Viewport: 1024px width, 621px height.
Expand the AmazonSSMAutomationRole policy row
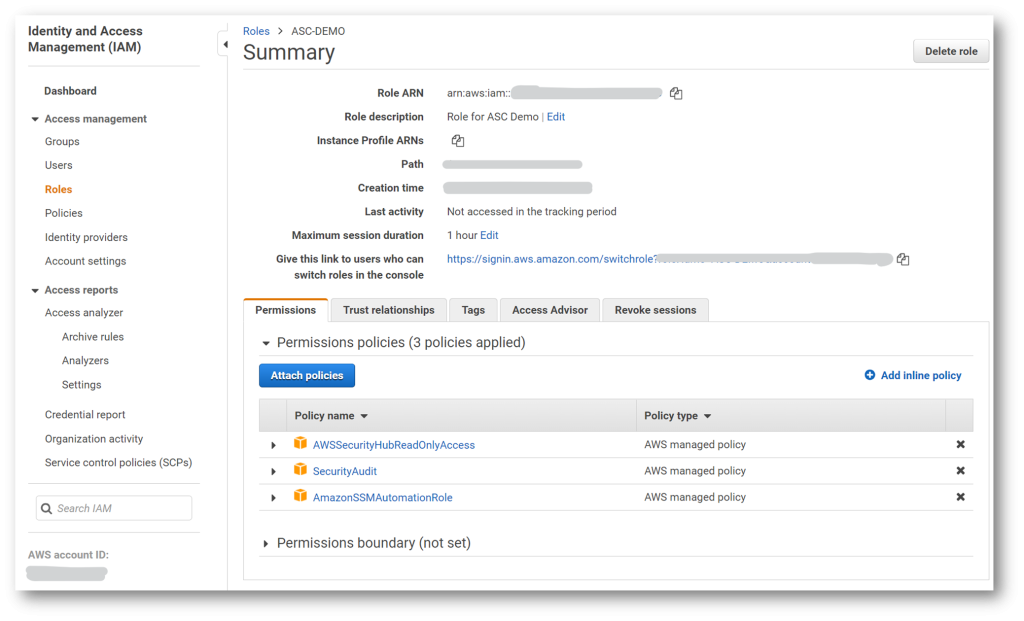pos(274,498)
